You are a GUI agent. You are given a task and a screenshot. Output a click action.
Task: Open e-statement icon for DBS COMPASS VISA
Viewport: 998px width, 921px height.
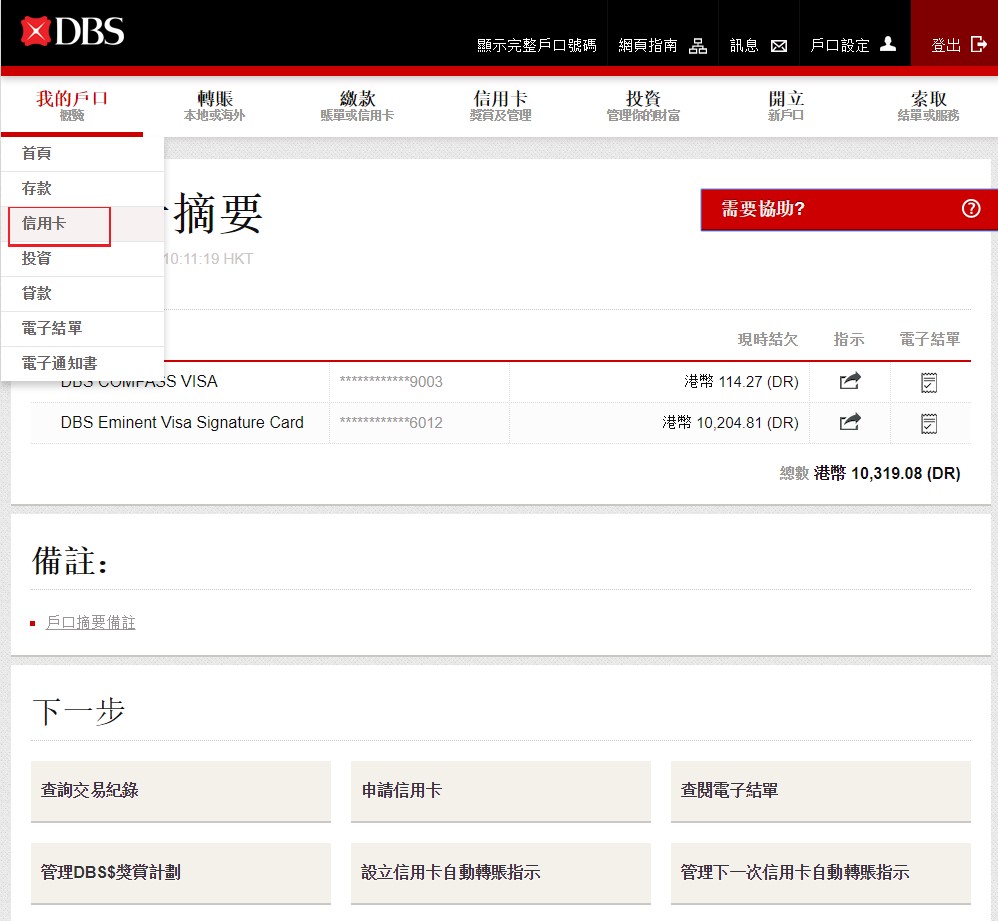(x=929, y=382)
